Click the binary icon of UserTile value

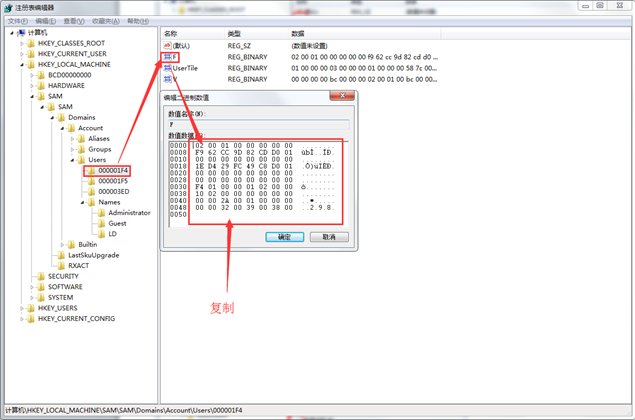[x=167, y=68]
